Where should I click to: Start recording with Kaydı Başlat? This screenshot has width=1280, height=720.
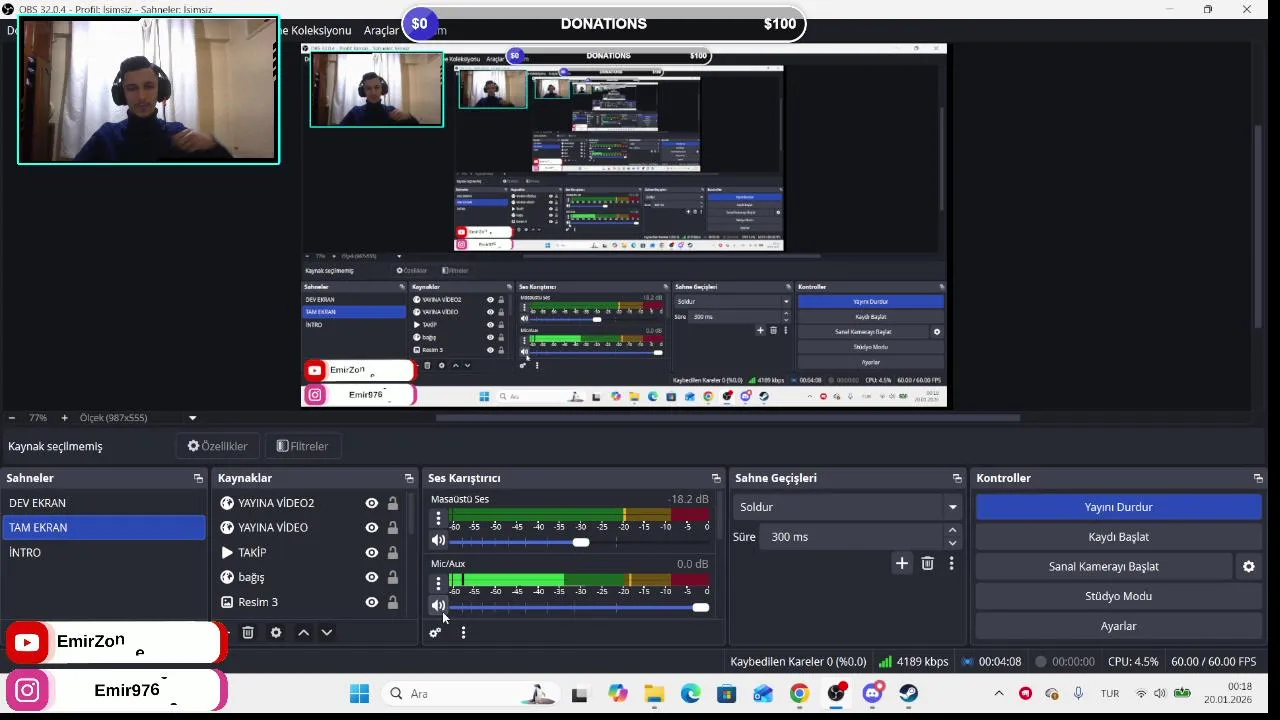1118,537
